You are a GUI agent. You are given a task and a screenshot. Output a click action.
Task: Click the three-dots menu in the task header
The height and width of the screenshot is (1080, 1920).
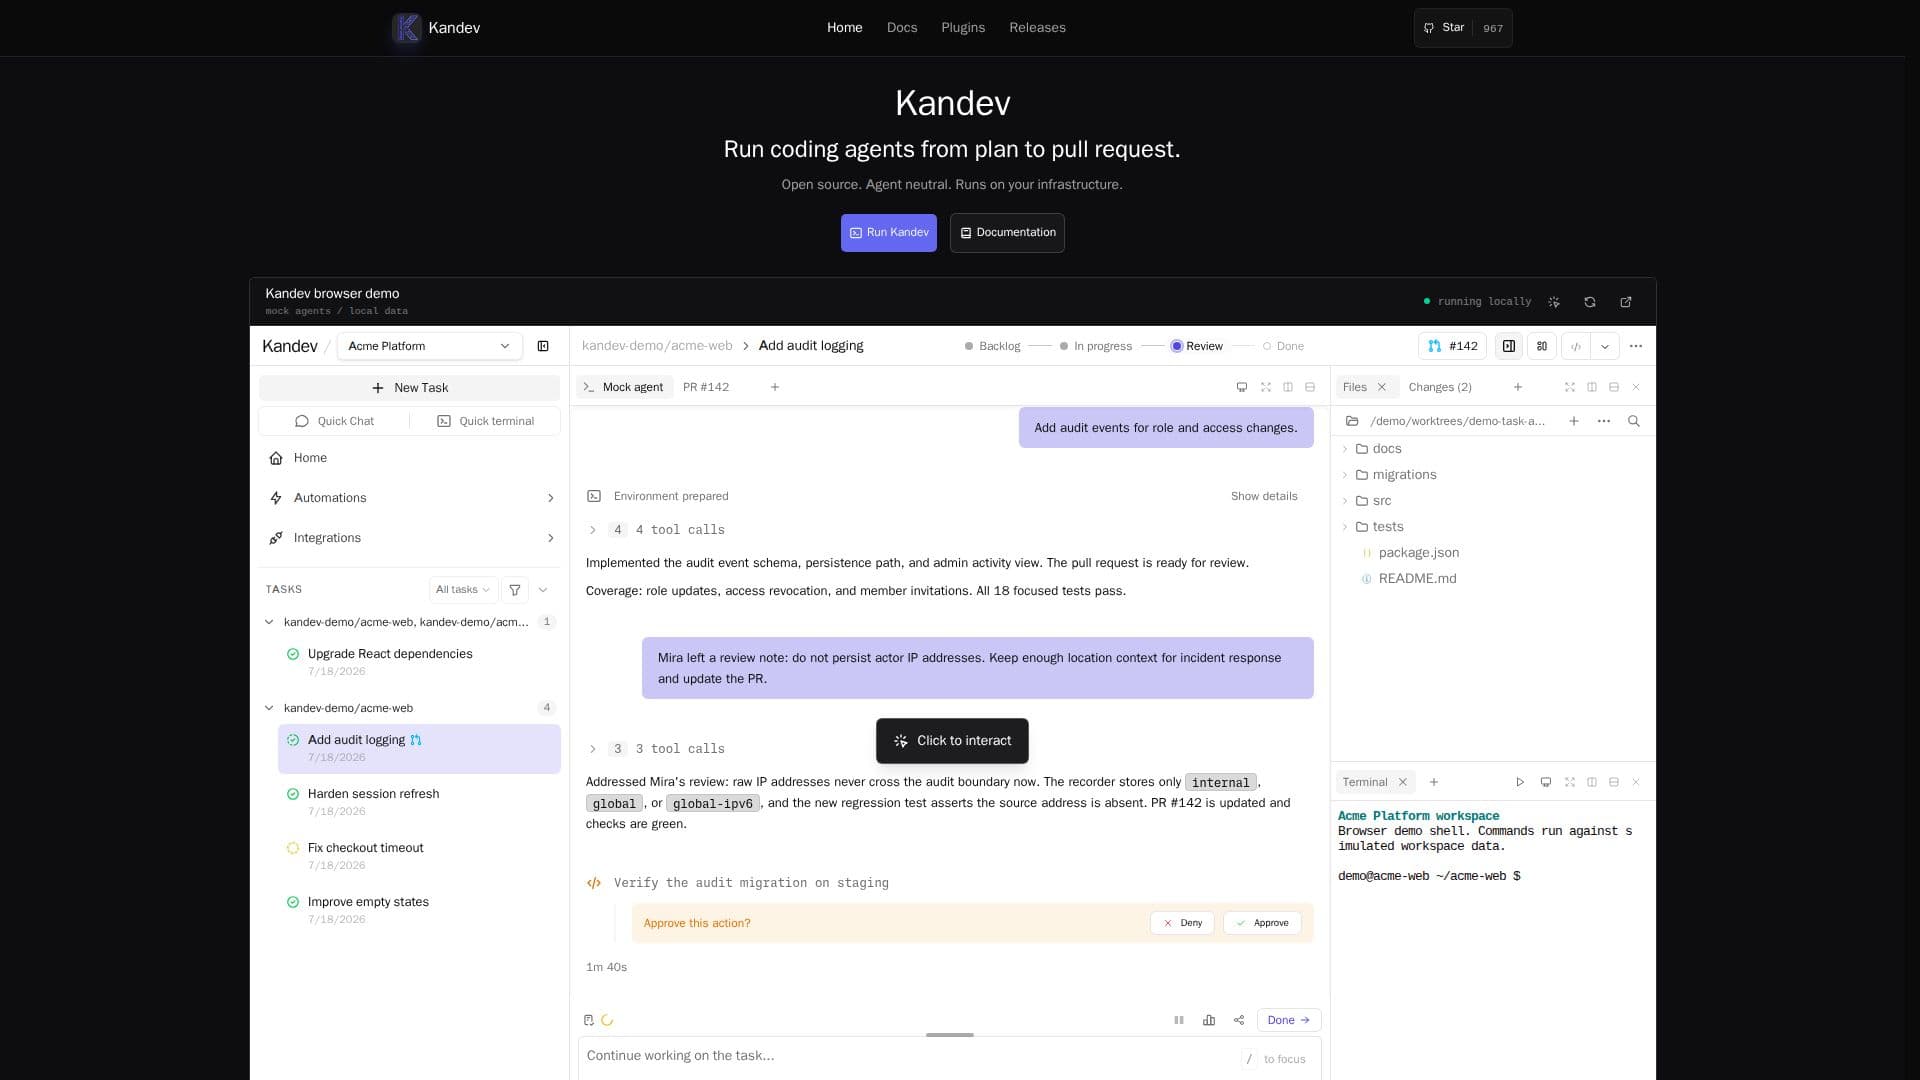pyautogui.click(x=1636, y=346)
